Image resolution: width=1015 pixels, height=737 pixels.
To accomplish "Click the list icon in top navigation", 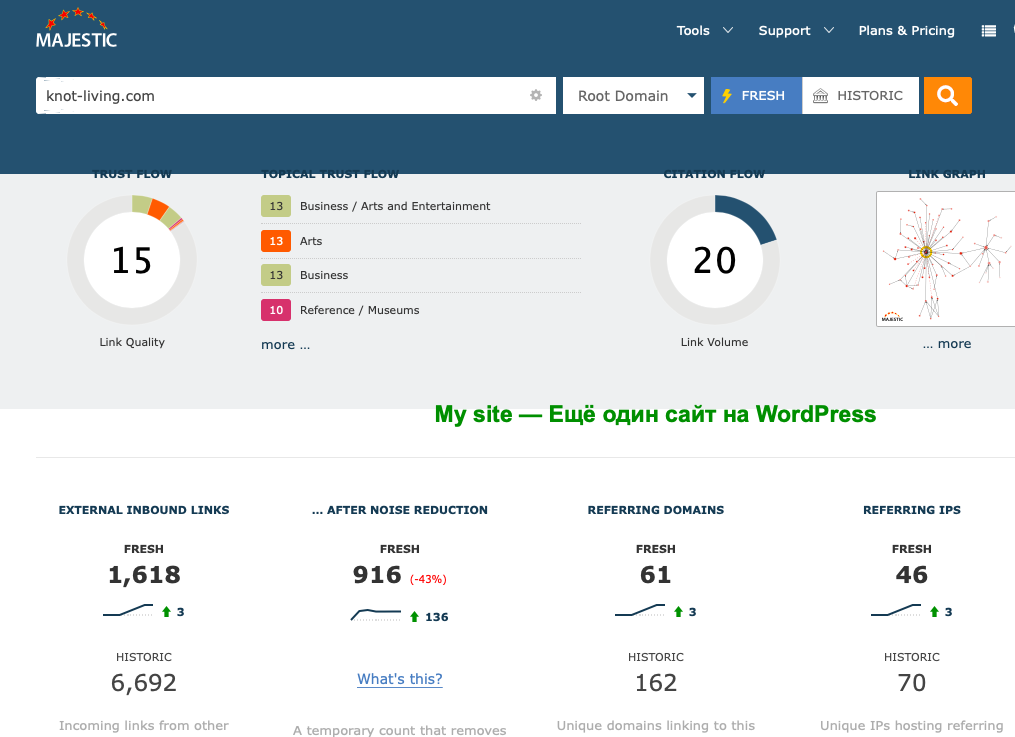I will (988, 31).
